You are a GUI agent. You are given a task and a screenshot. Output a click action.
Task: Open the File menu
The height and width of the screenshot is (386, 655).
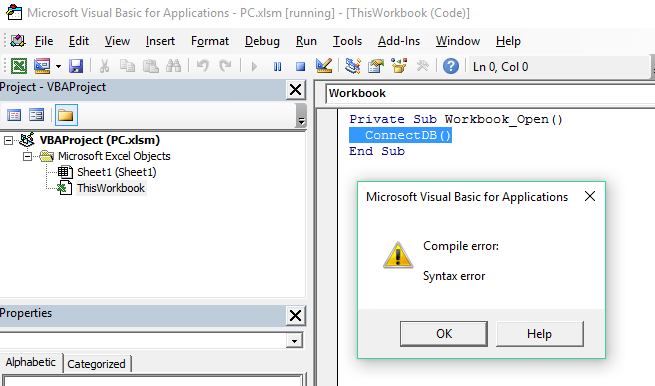tap(44, 41)
